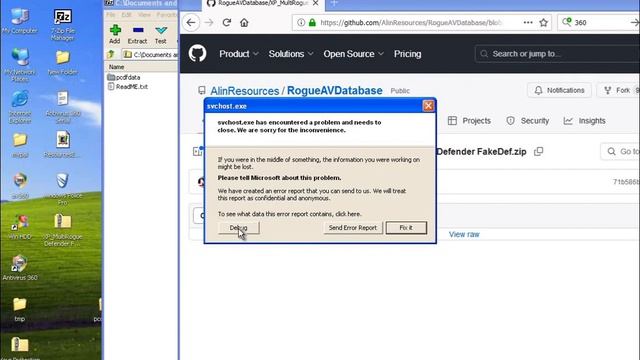Open the RogueAVDatabase repository link
The width and height of the screenshot is (640, 360).
click(335, 91)
